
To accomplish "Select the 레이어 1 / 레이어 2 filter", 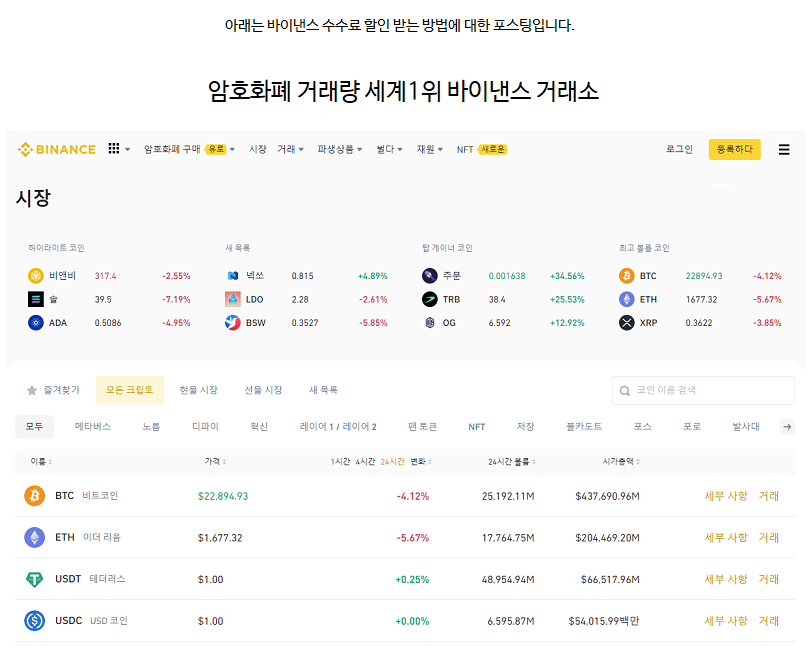I will pyautogui.click(x=338, y=427).
